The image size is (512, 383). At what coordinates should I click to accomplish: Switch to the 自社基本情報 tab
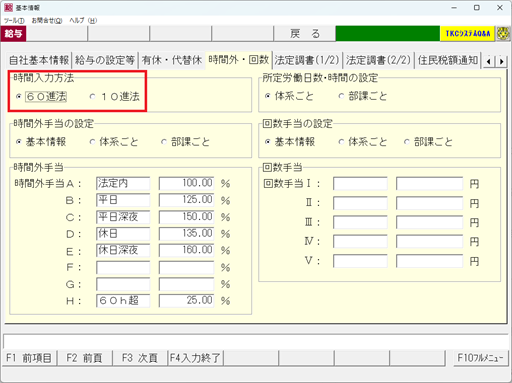tap(39, 60)
